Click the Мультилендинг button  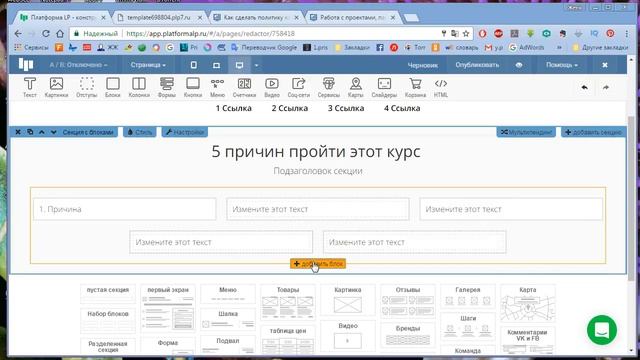[x=526, y=132]
